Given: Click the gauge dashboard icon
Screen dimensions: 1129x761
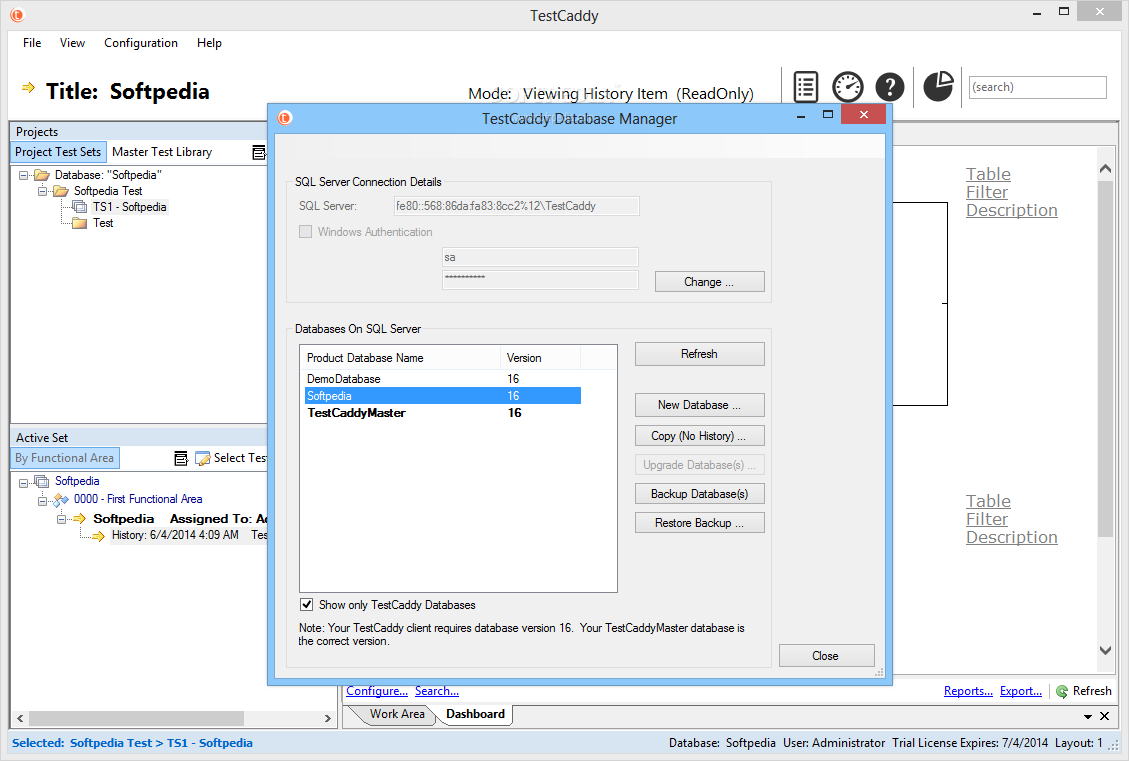Looking at the screenshot, I should [847, 87].
